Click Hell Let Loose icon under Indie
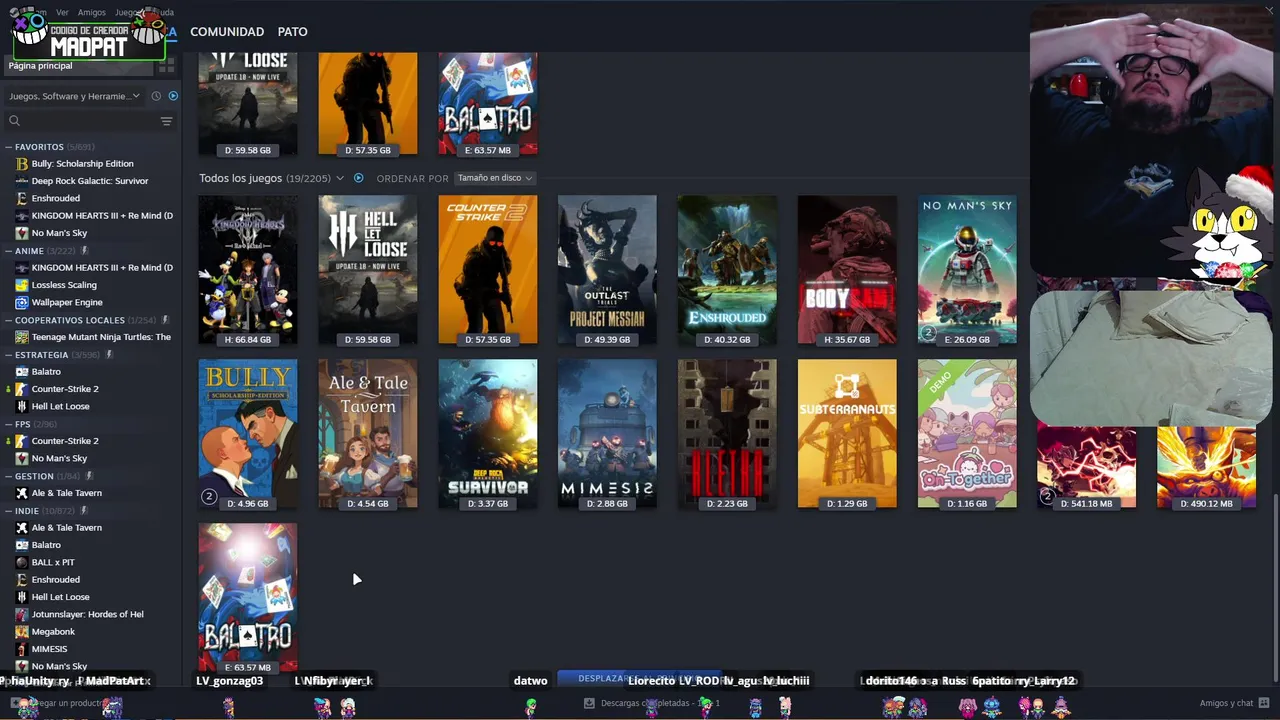The height and width of the screenshot is (720, 1280). point(22,597)
